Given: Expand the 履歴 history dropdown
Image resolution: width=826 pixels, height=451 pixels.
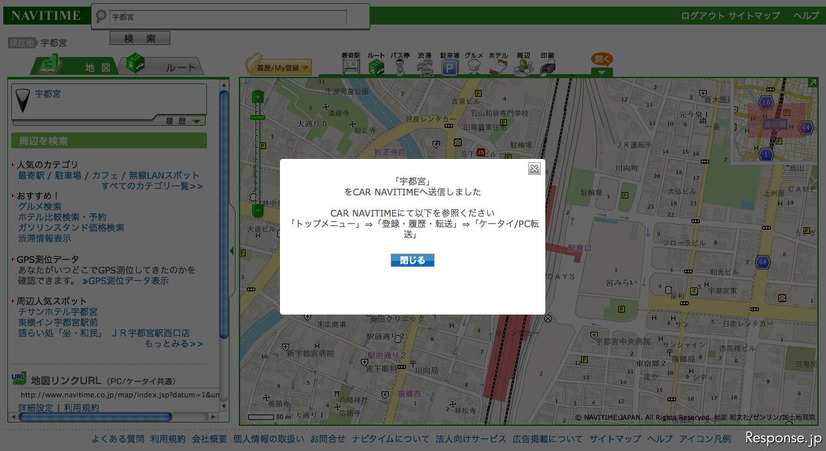Looking at the screenshot, I should coord(183,121).
